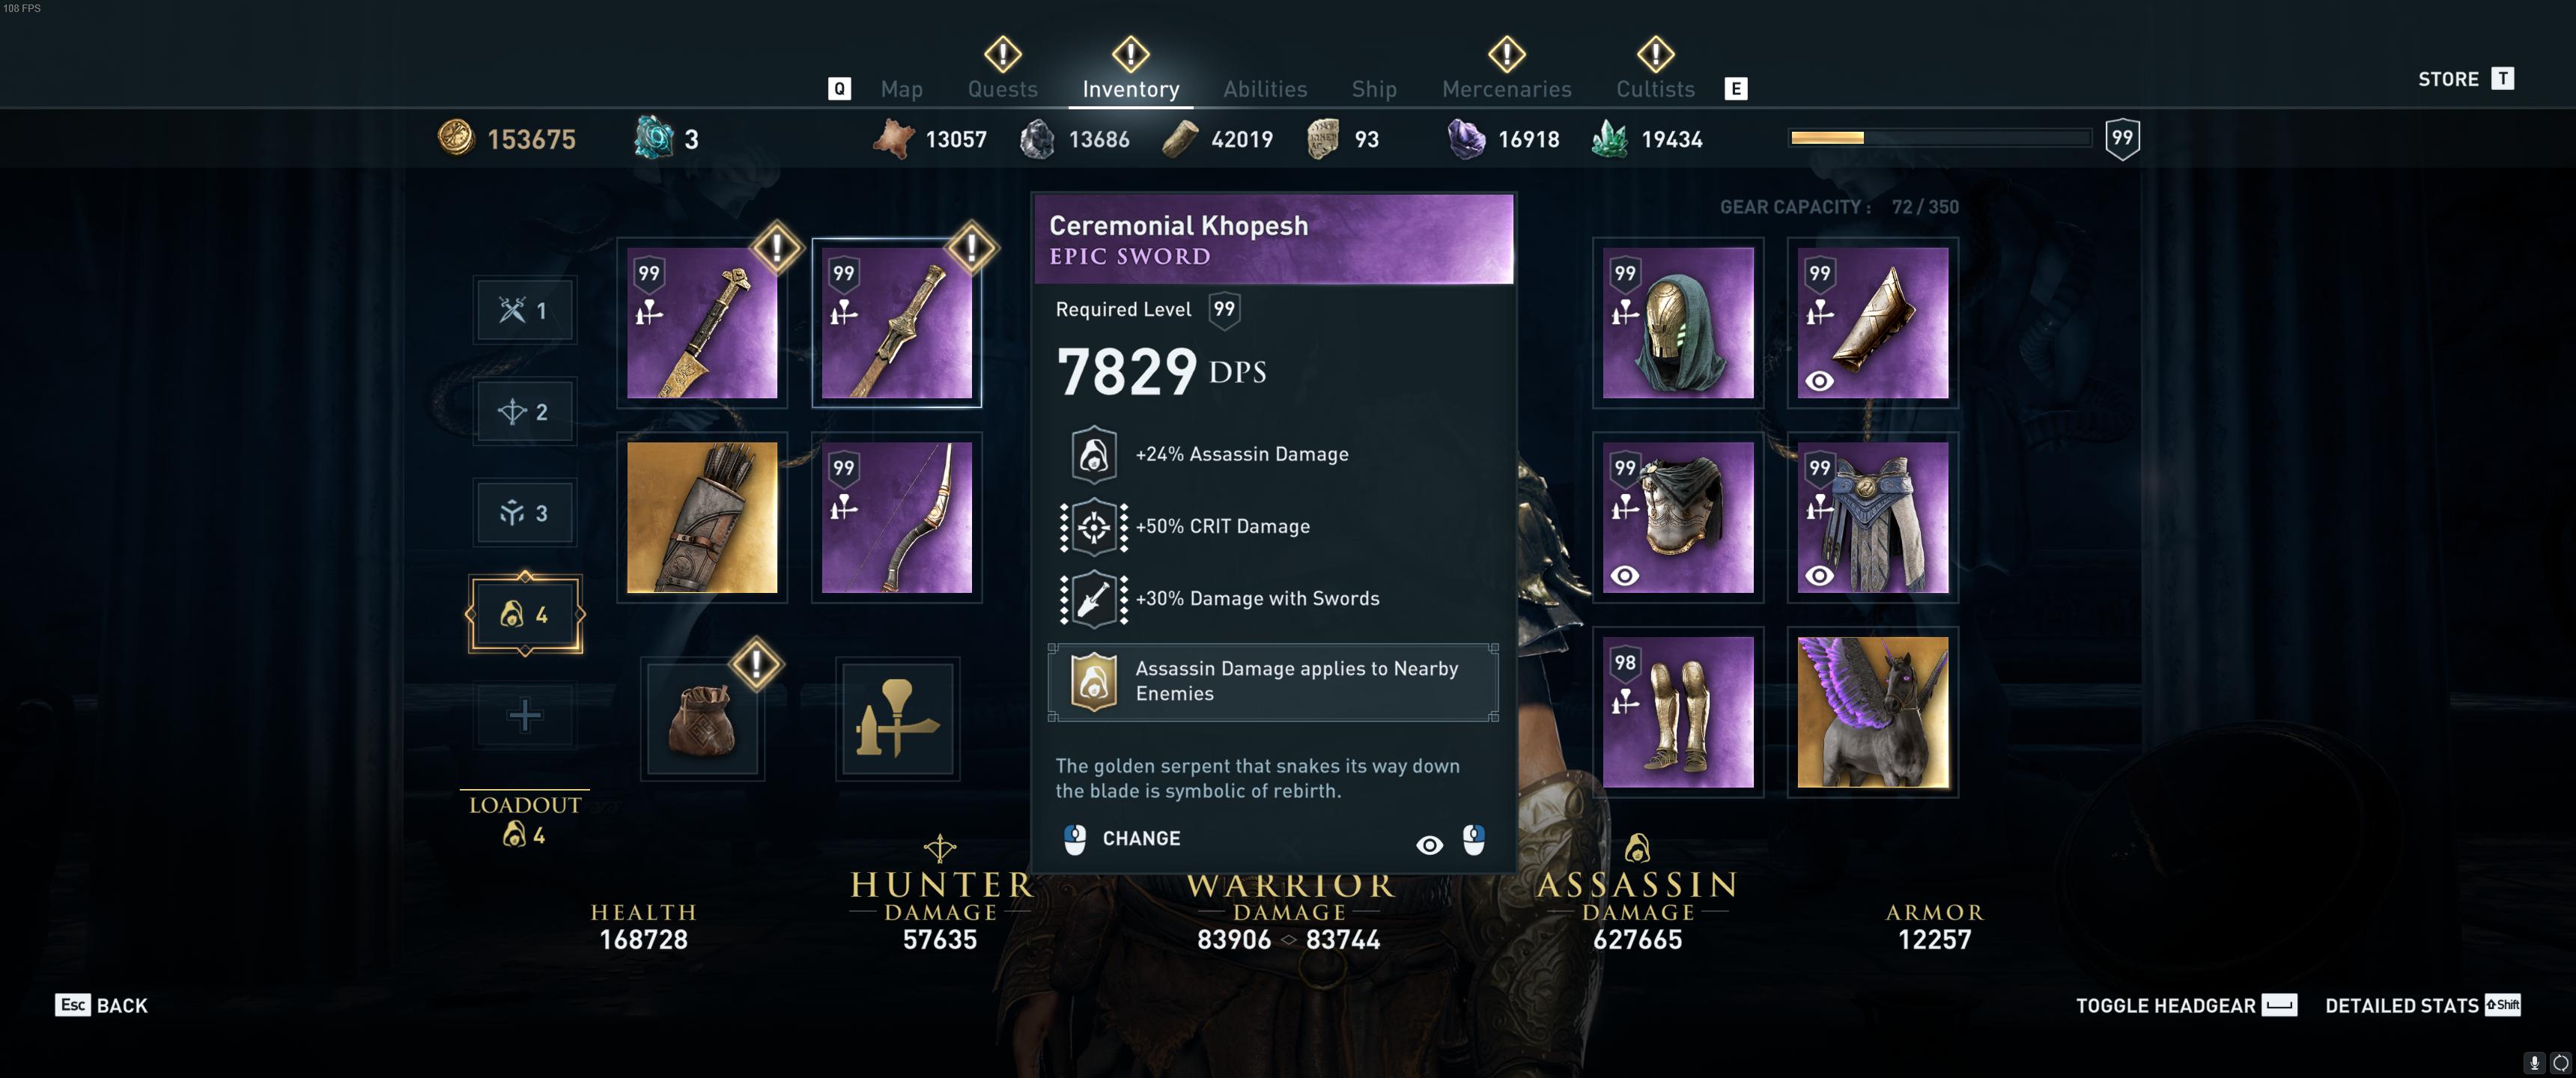Viewport: 2576px width, 1078px height.
Task: Select the golden bracer arms slot
Action: coord(1872,323)
